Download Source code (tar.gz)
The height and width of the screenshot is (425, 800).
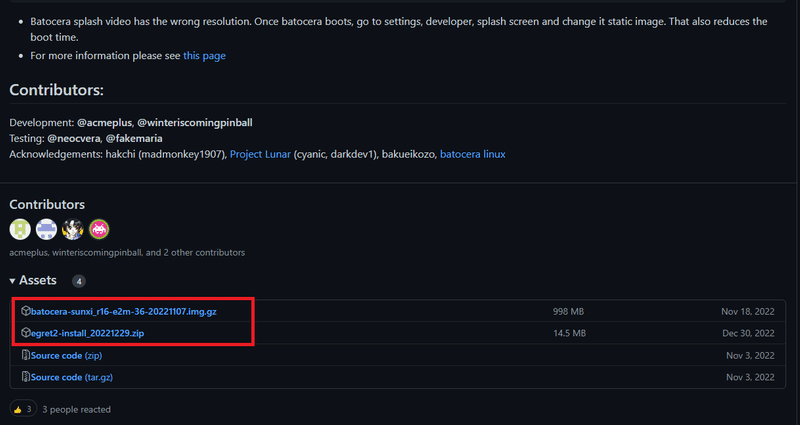pos(71,378)
